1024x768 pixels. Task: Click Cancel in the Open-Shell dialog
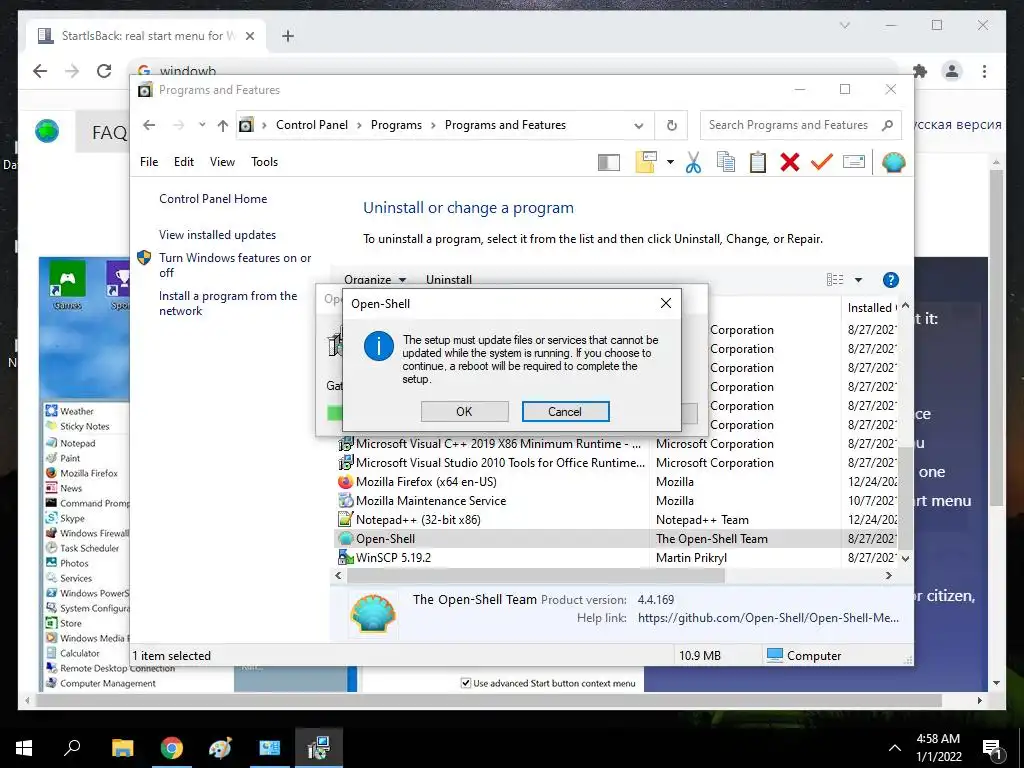point(565,411)
